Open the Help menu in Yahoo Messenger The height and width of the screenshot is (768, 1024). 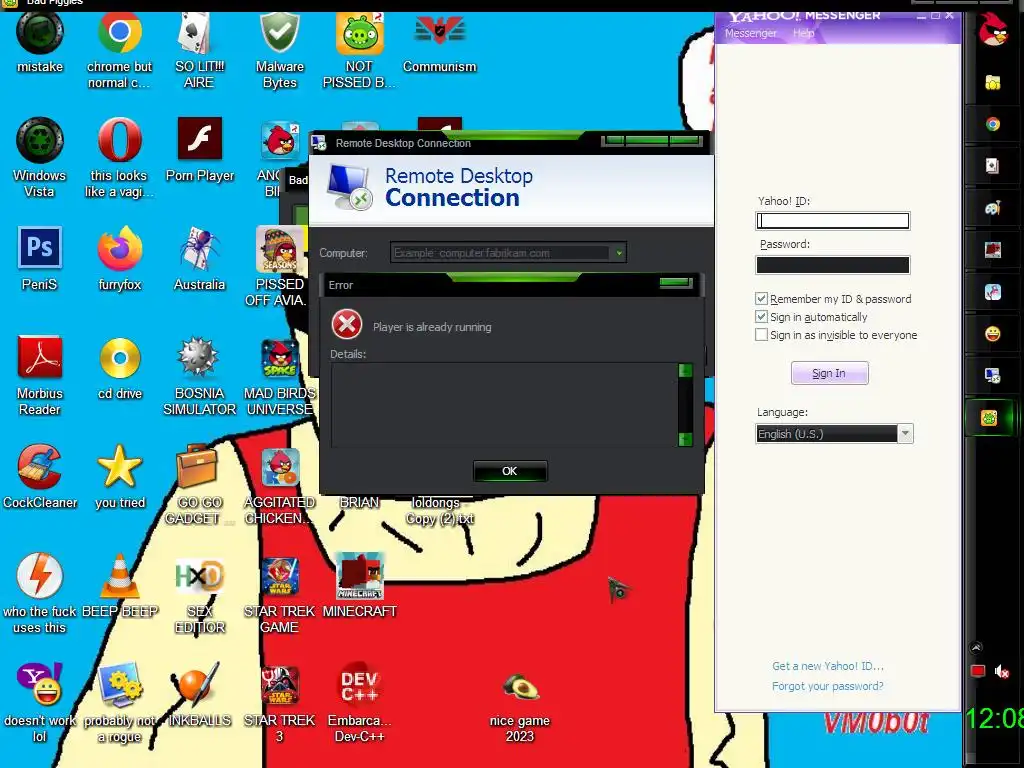[x=803, y=33]
